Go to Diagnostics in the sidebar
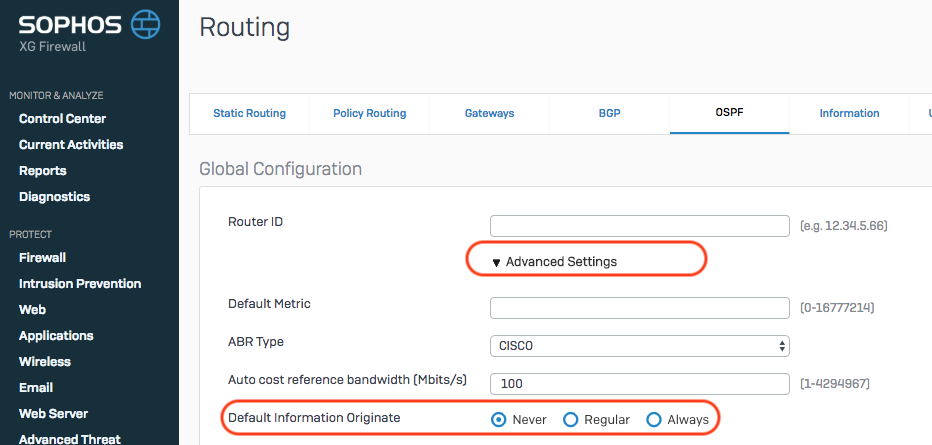Image resolution: width=932 pixels, height=445 pixels. pos(54,197)
